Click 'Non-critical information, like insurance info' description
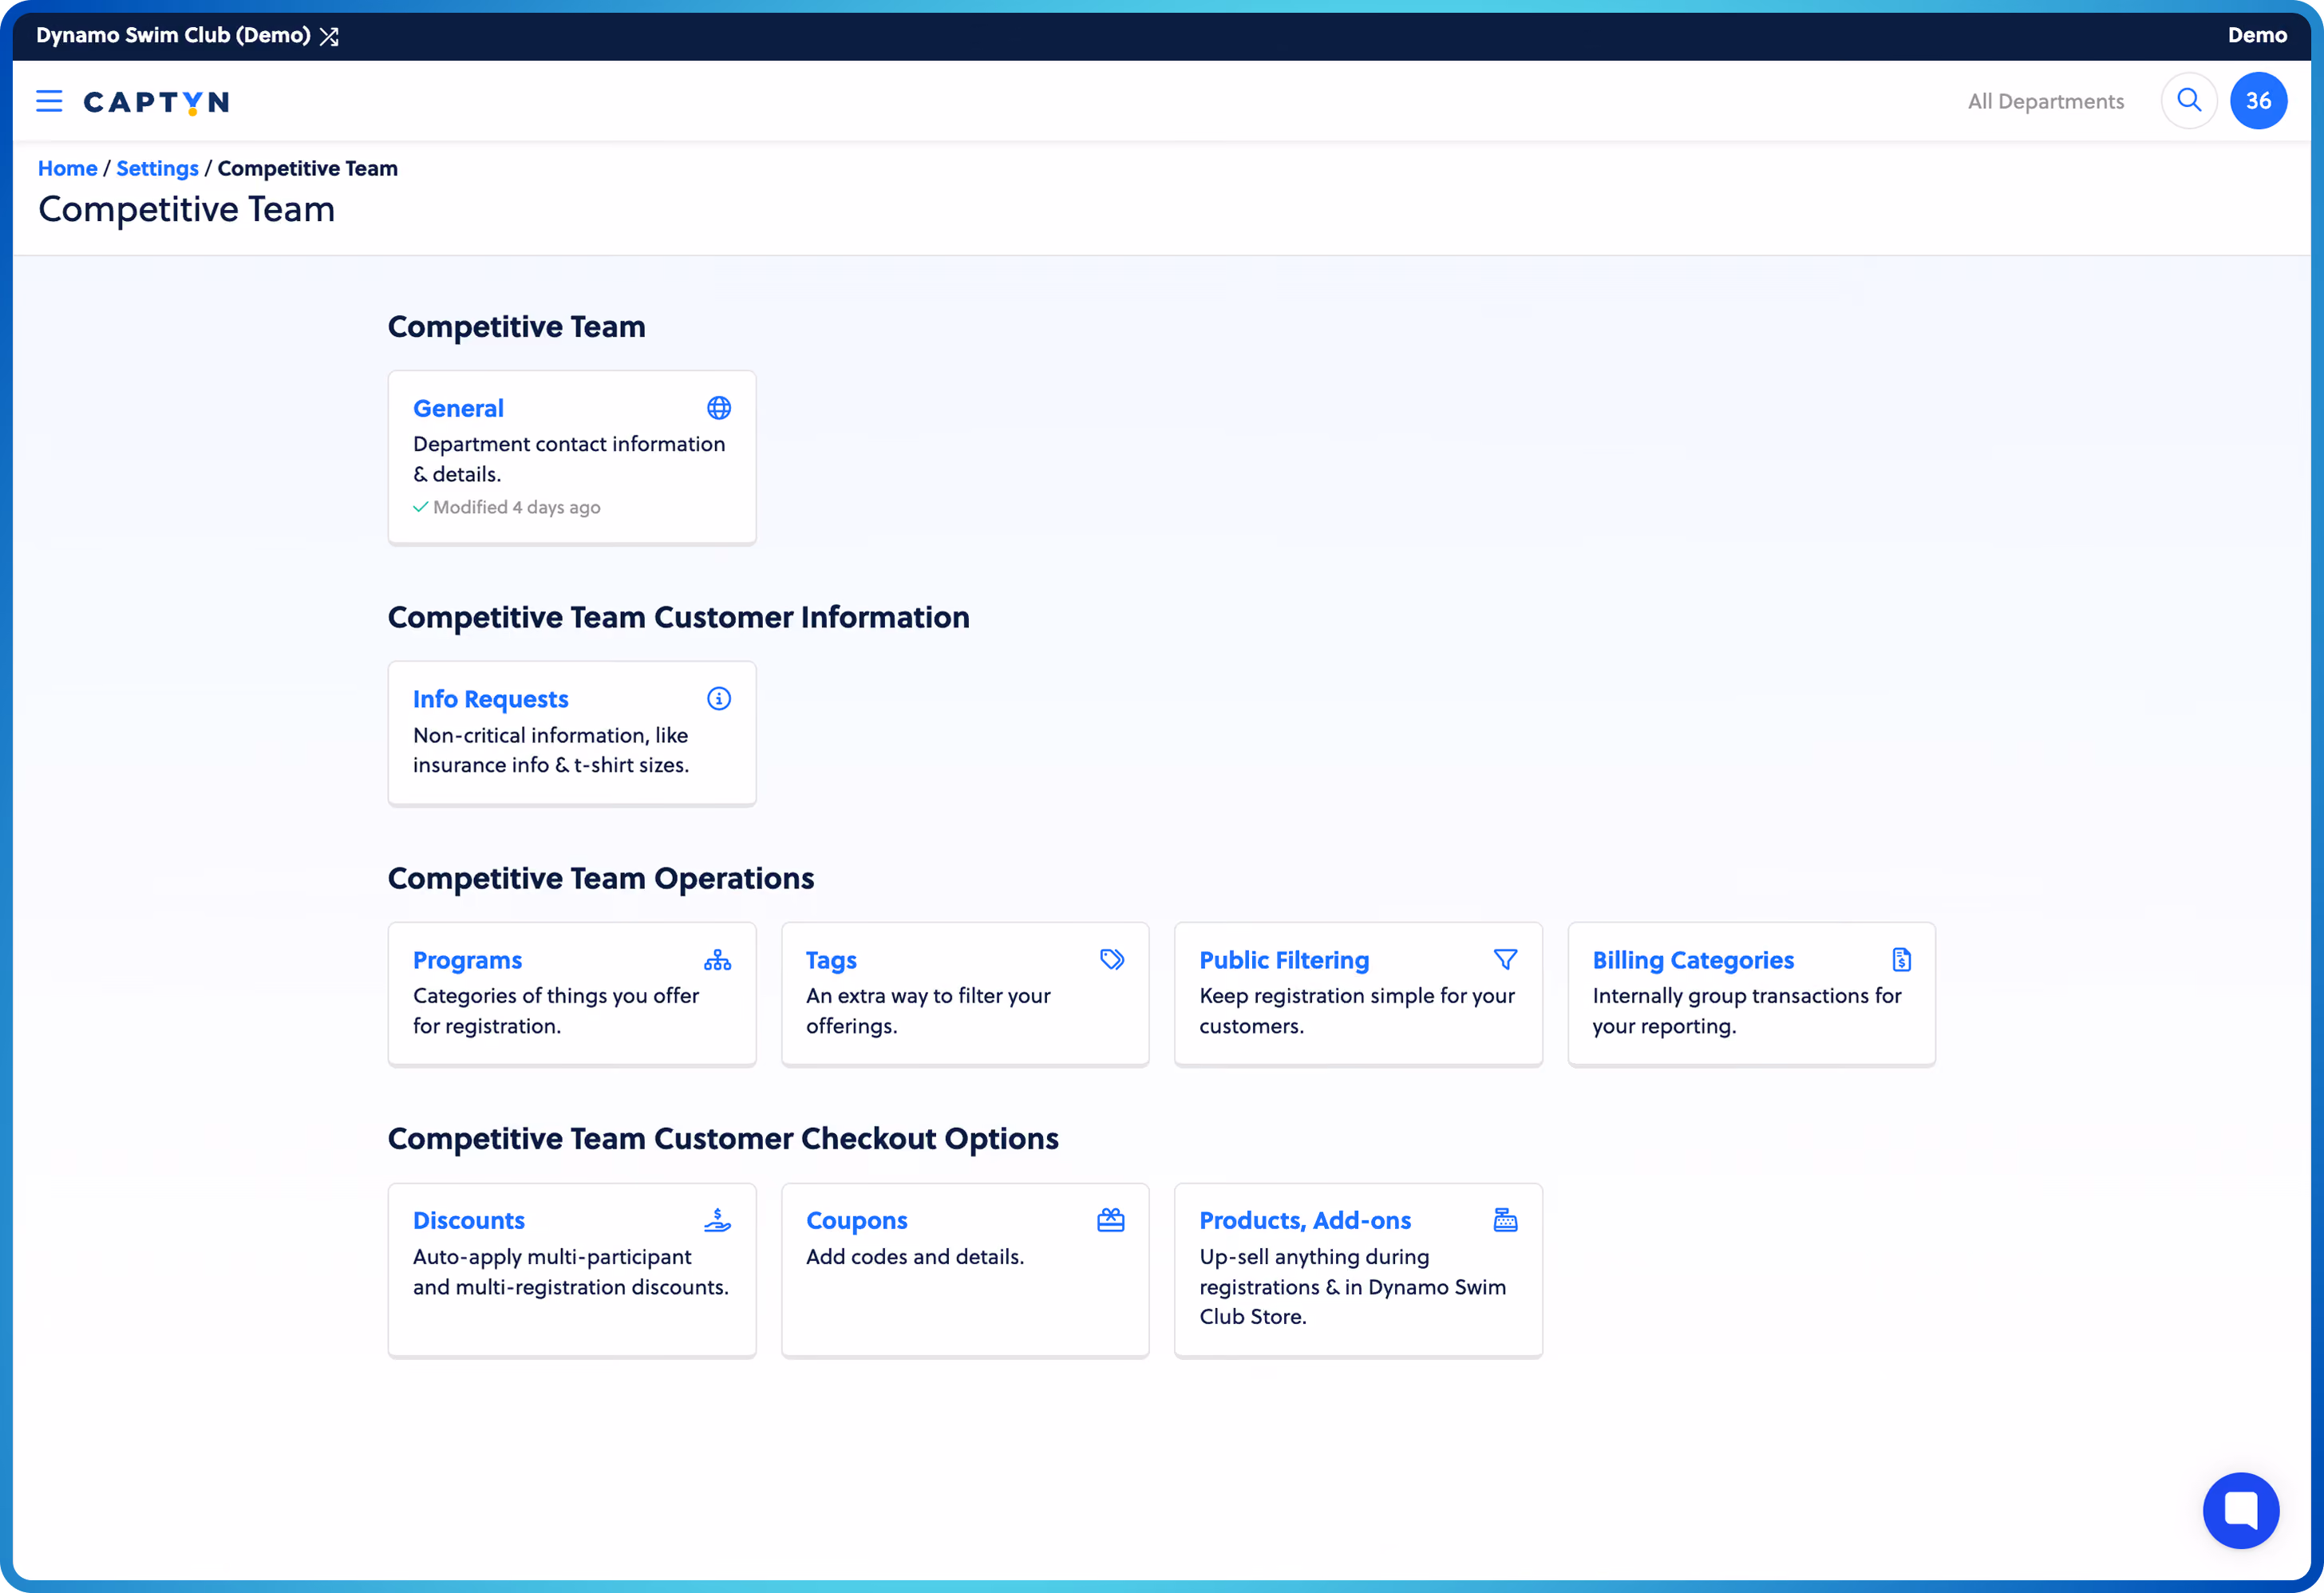 (551, 750)
